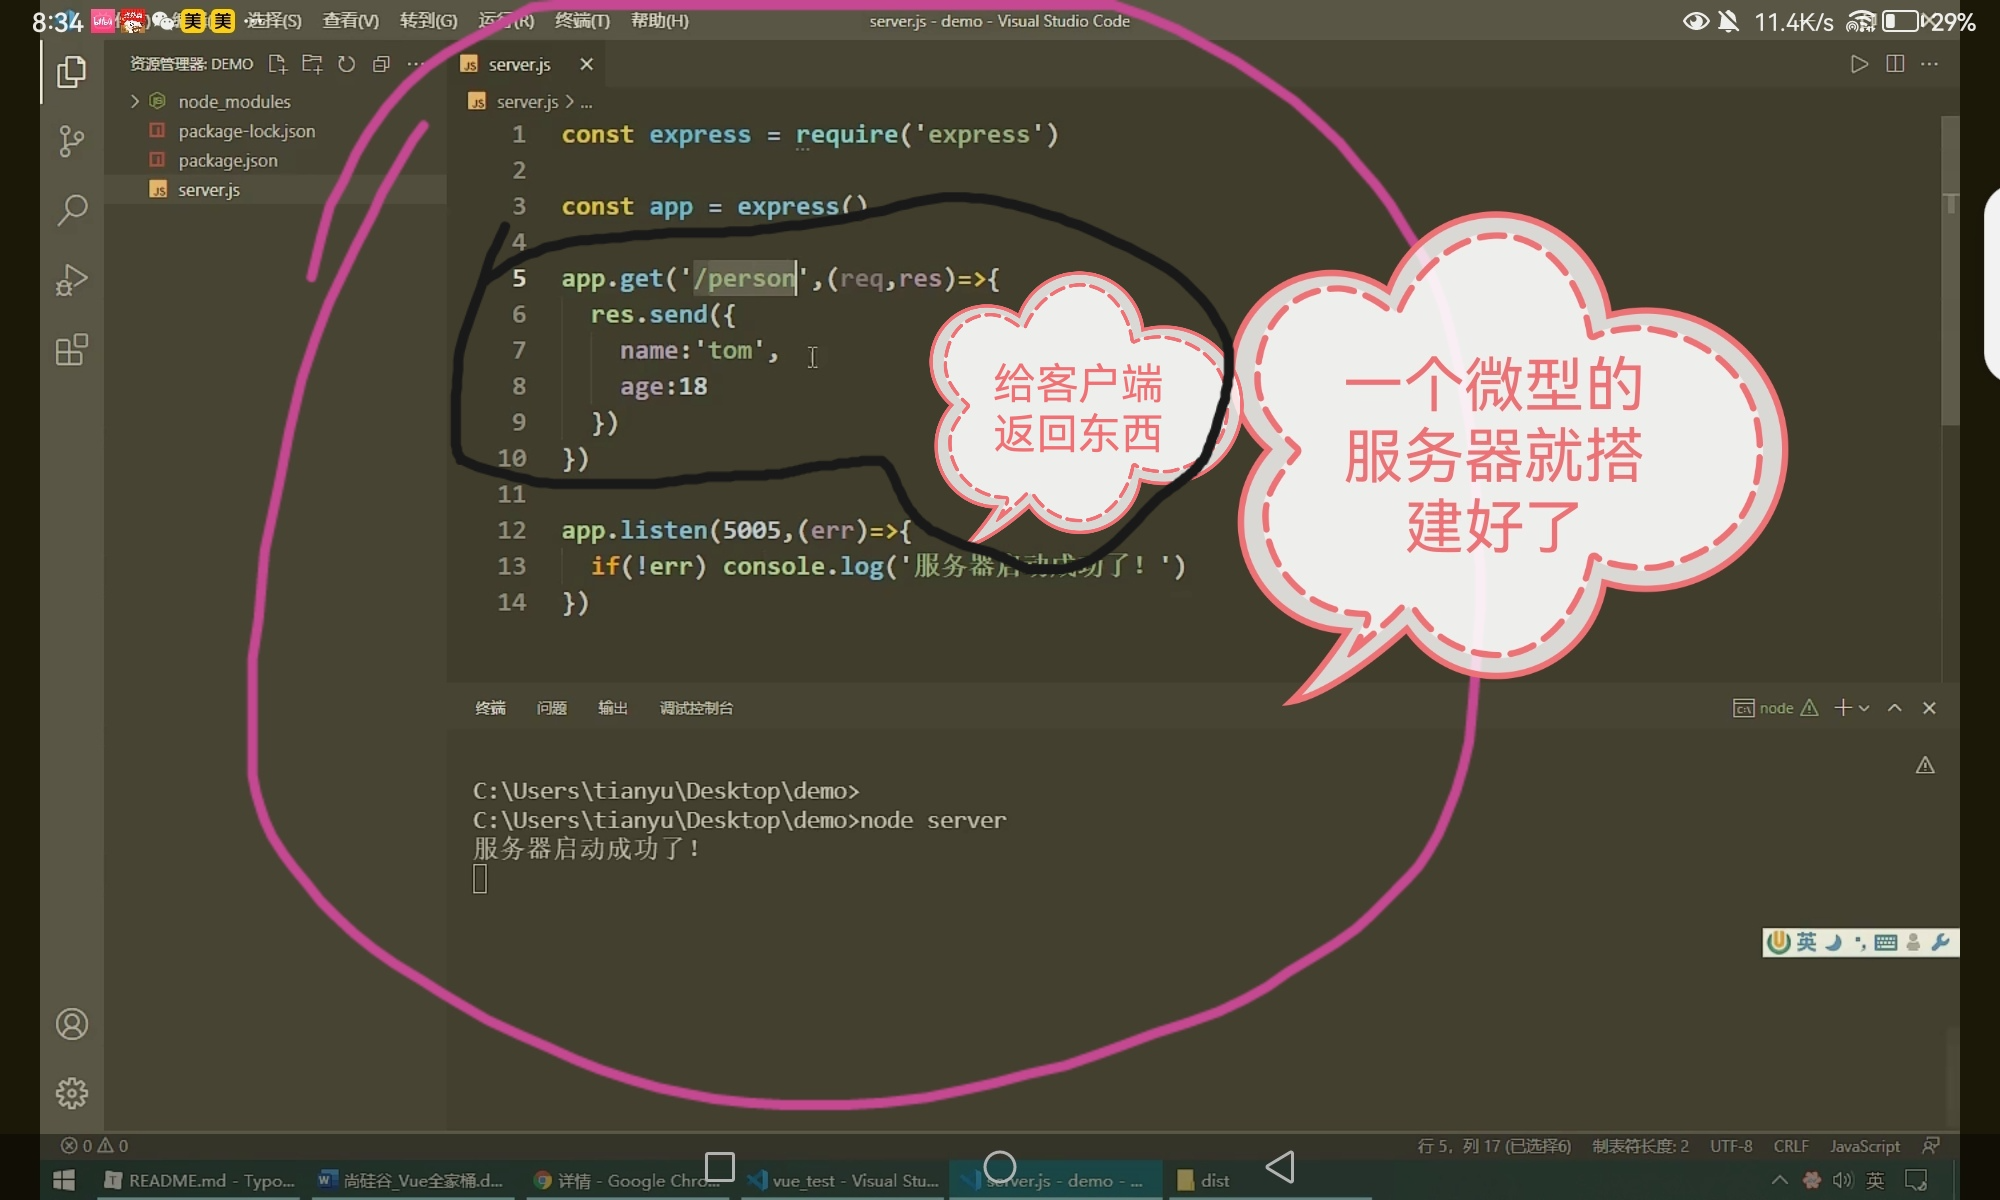Click the Split Editor icon
This screenshot has width=2000, height=1200.
pyautogui.click(x=1894, y=64)
